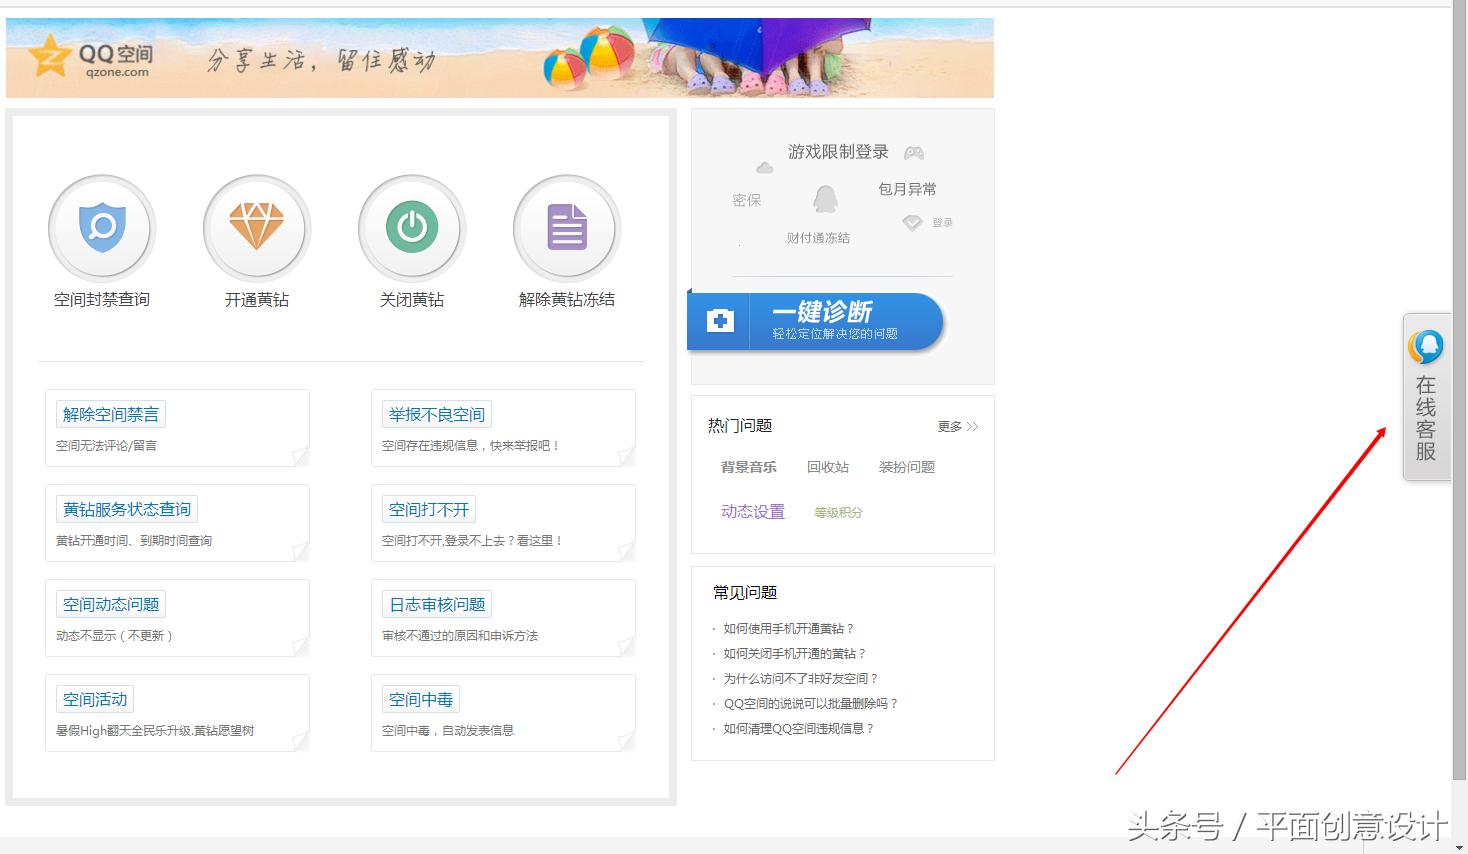Open 动态设置 under hot topics
The image size is (1468, 854).
click(752, 511)
